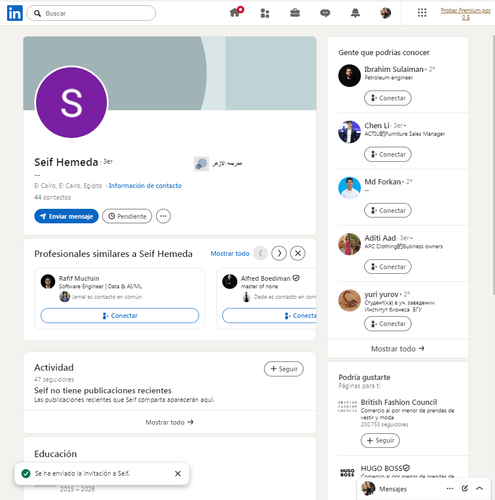
Task: Click Alfred Boediman's verified badge
Action: pos(296,278)
